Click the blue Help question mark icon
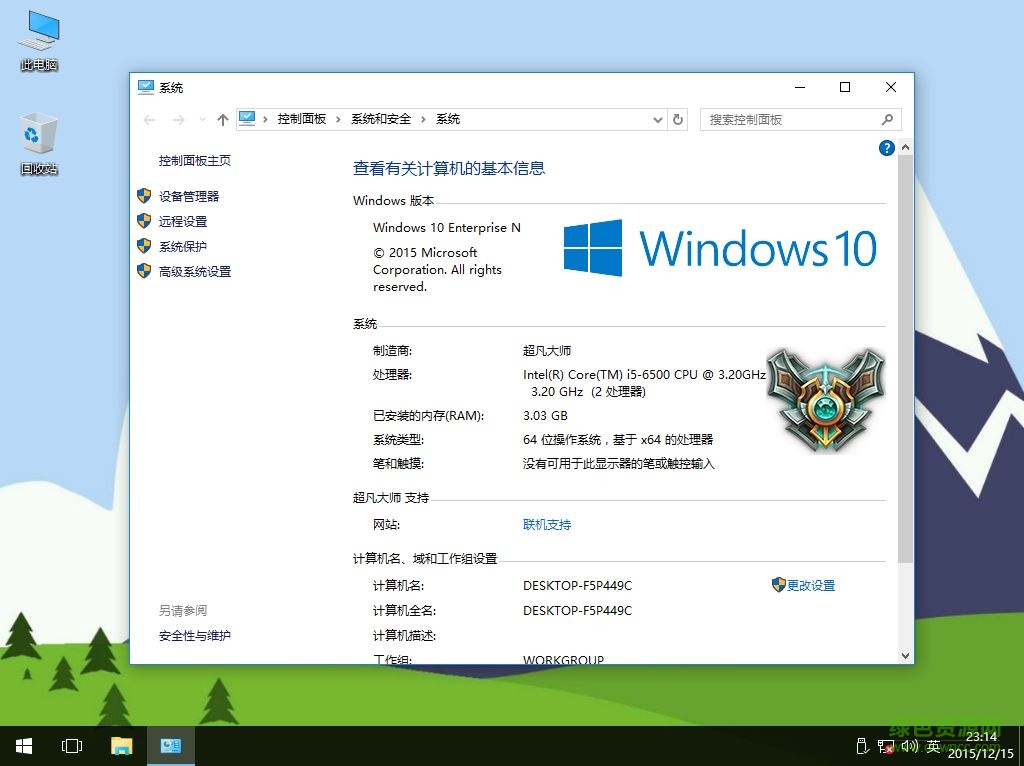Viewport: 1024px width, 766px height. tap(886, 148)
